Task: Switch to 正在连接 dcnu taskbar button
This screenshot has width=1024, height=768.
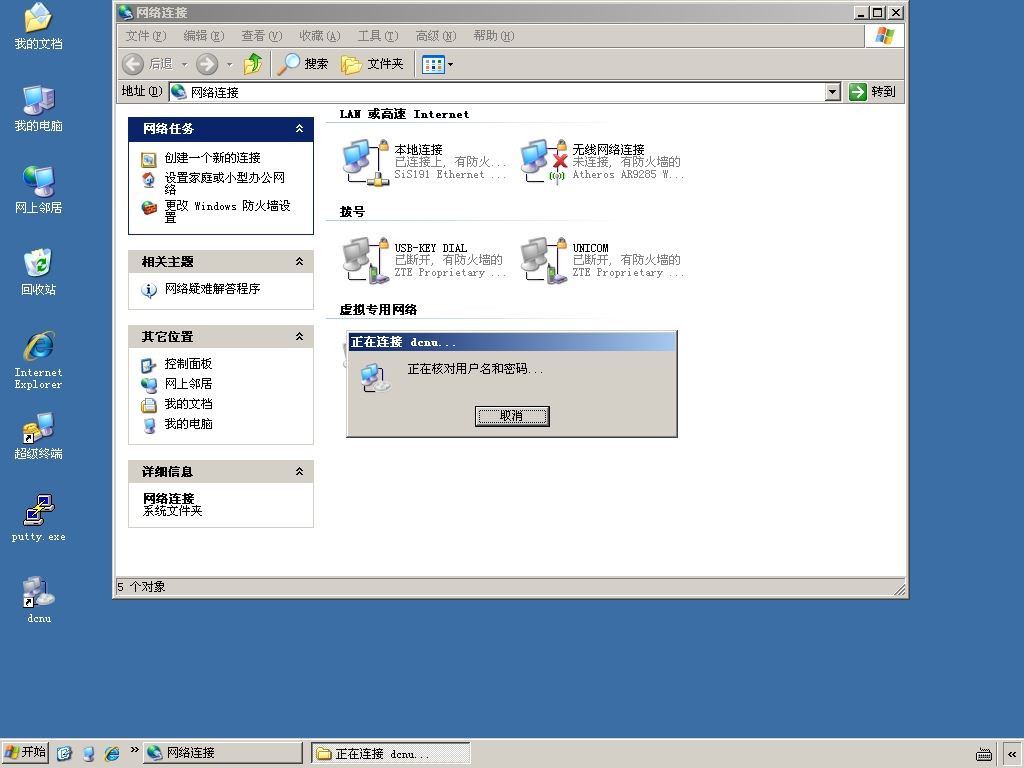Action: pyautogui.click(x=391, y=753)
